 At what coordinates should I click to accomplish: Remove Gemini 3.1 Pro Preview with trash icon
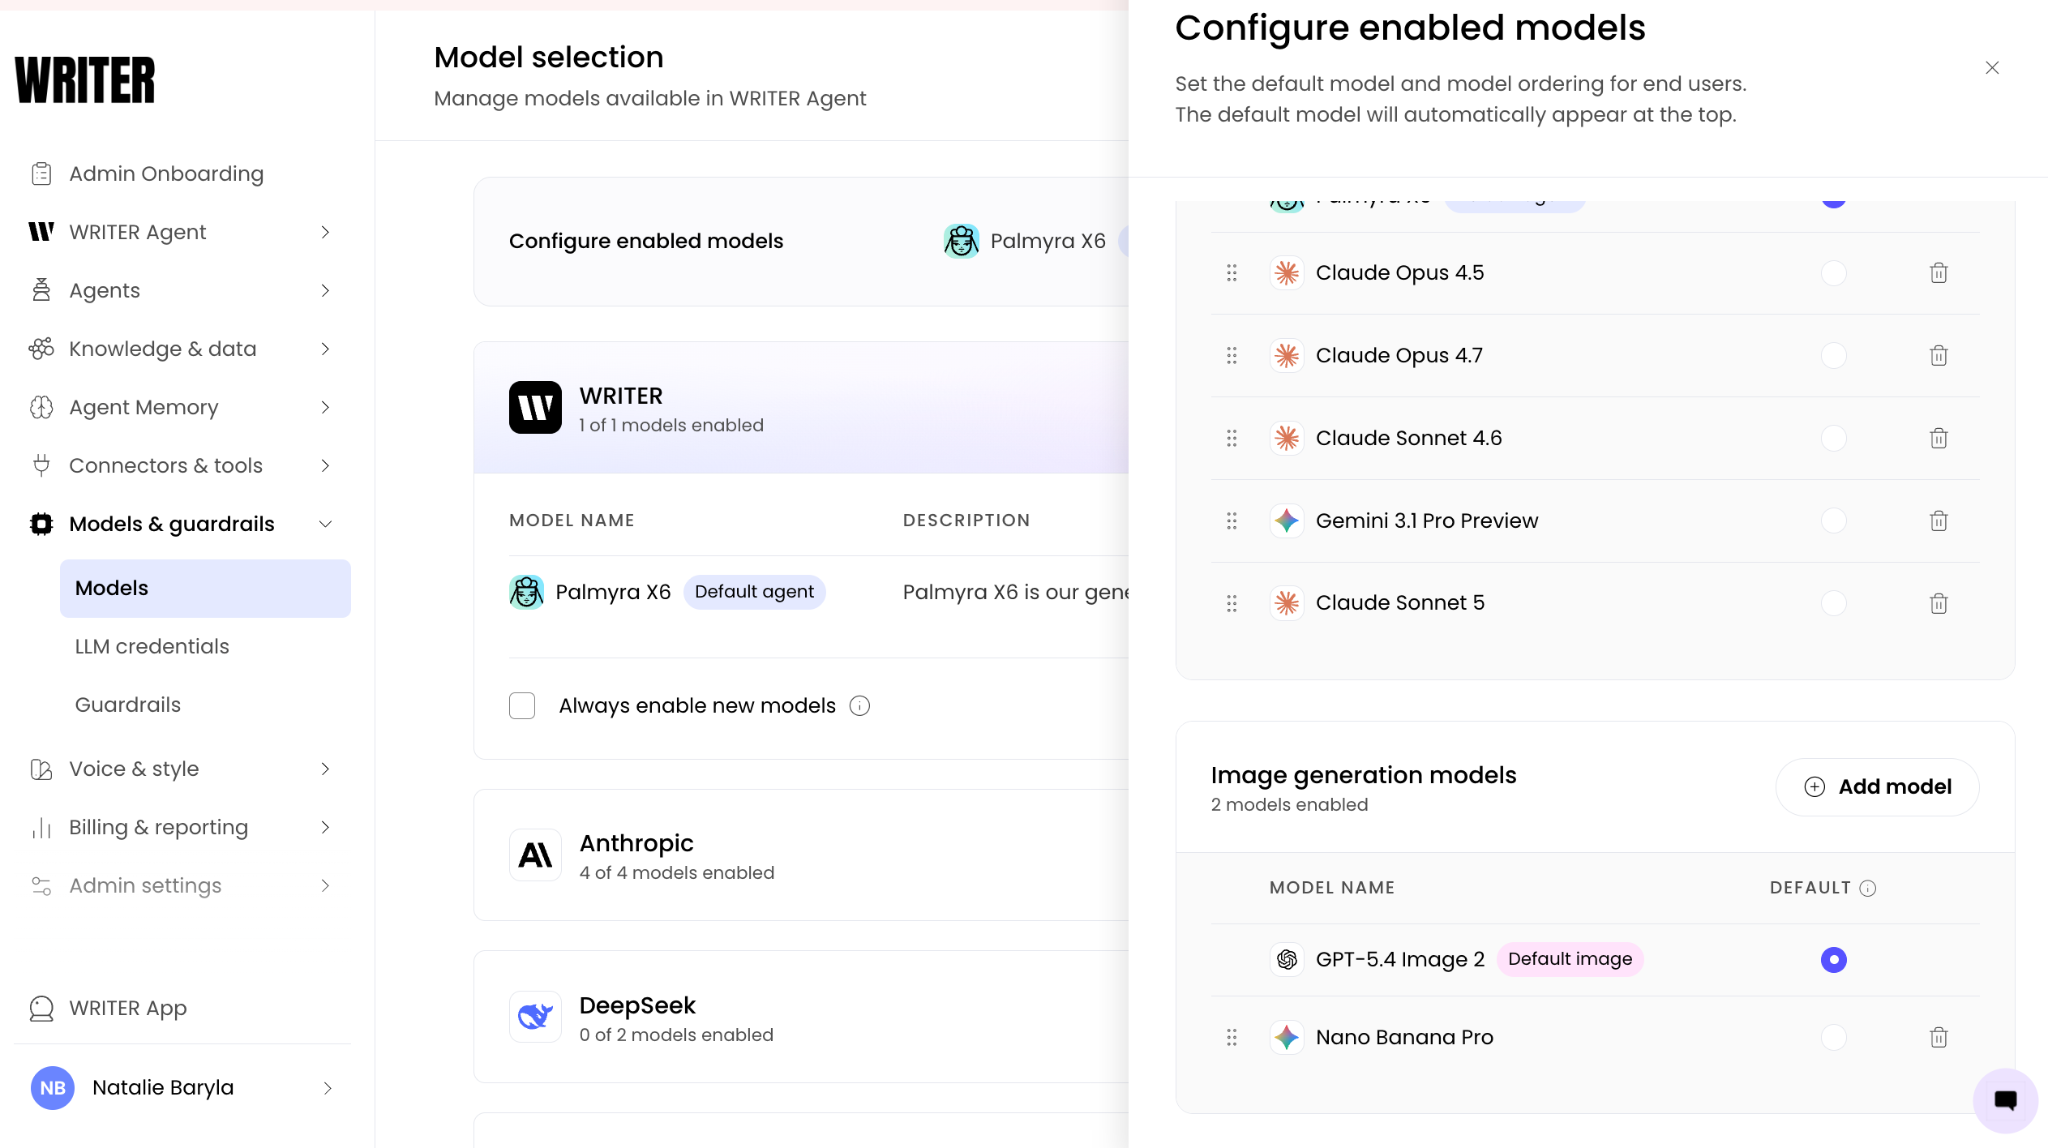coord(1938,521)
